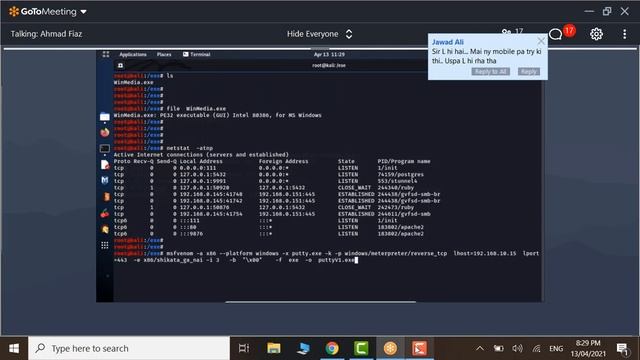Click the Type here to search box

click(129, 348)
